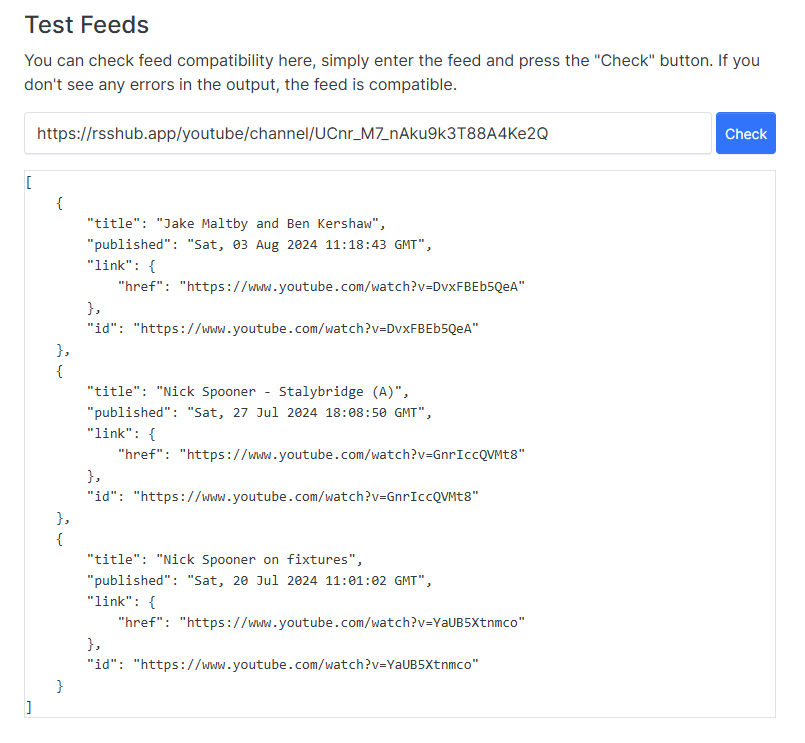This screenshot has width=805, height=743.
Task: Click the 27 Jul 2024 published date
Action: click(306, 412)
